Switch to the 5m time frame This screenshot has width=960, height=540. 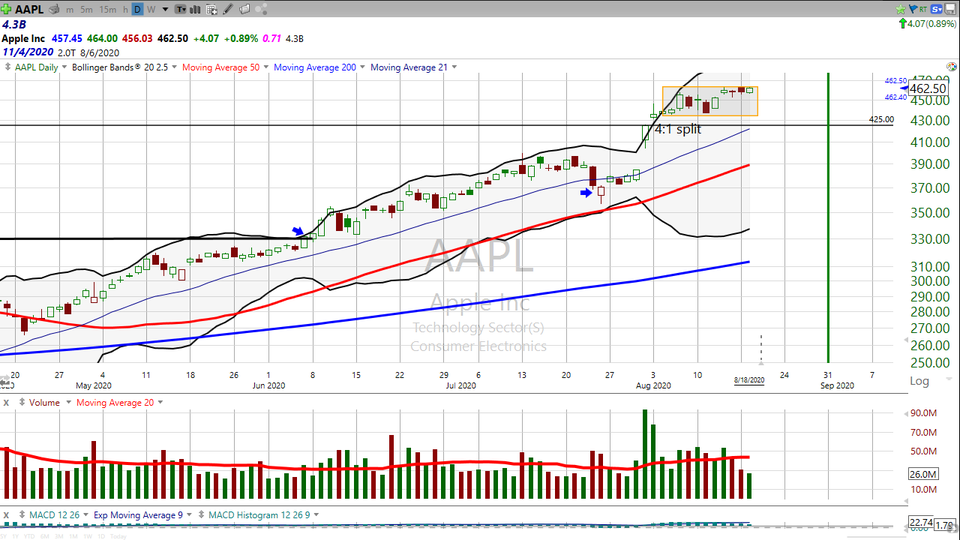tap(87, 10)
